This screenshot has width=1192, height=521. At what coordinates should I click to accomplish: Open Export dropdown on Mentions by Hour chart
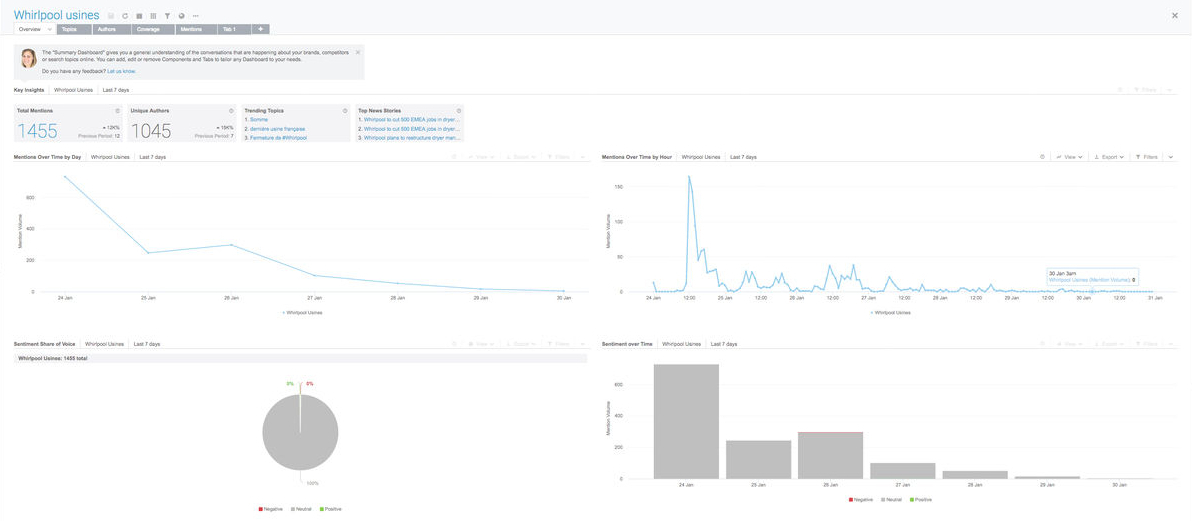coord(1110,157)
